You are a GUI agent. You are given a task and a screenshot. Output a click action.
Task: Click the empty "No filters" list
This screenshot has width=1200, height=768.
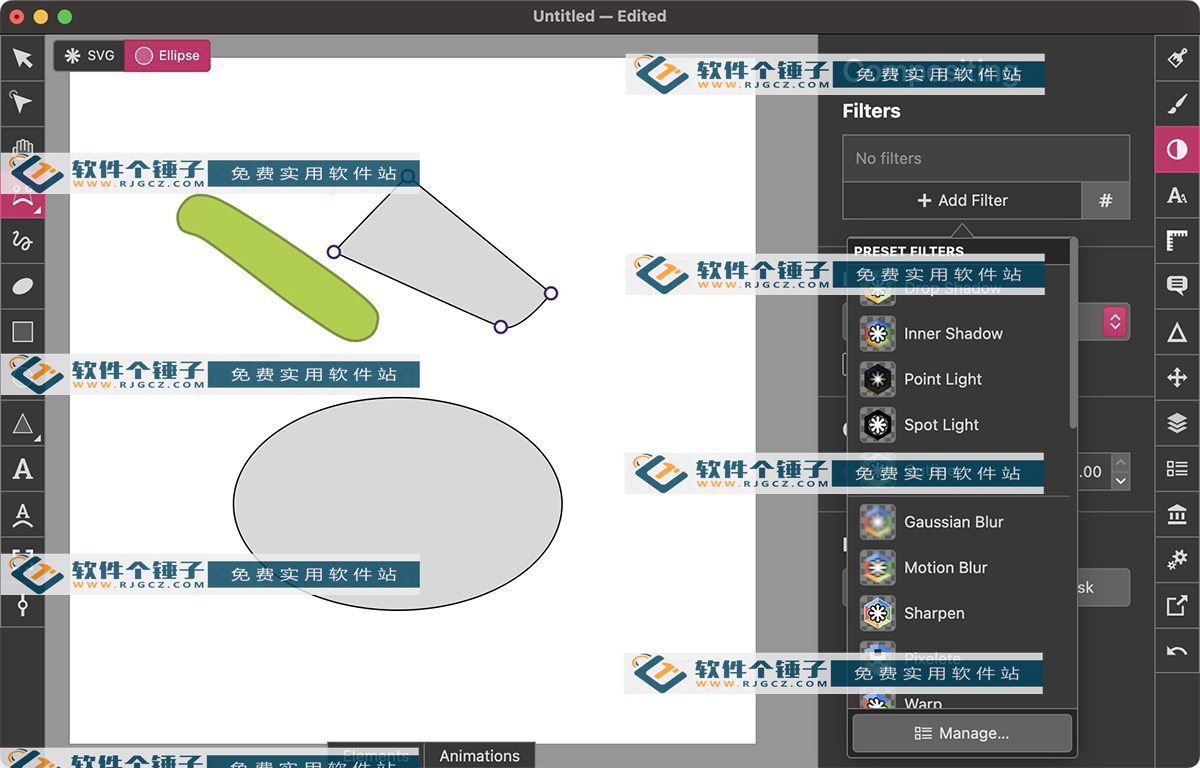coord(986,158)
